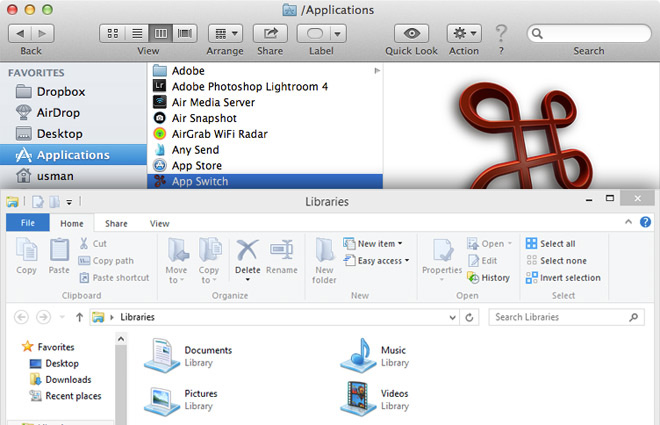Expand the Adobe folder arrow
The height and width of the screenshot is (425, 660).
(x=377, y=71)
